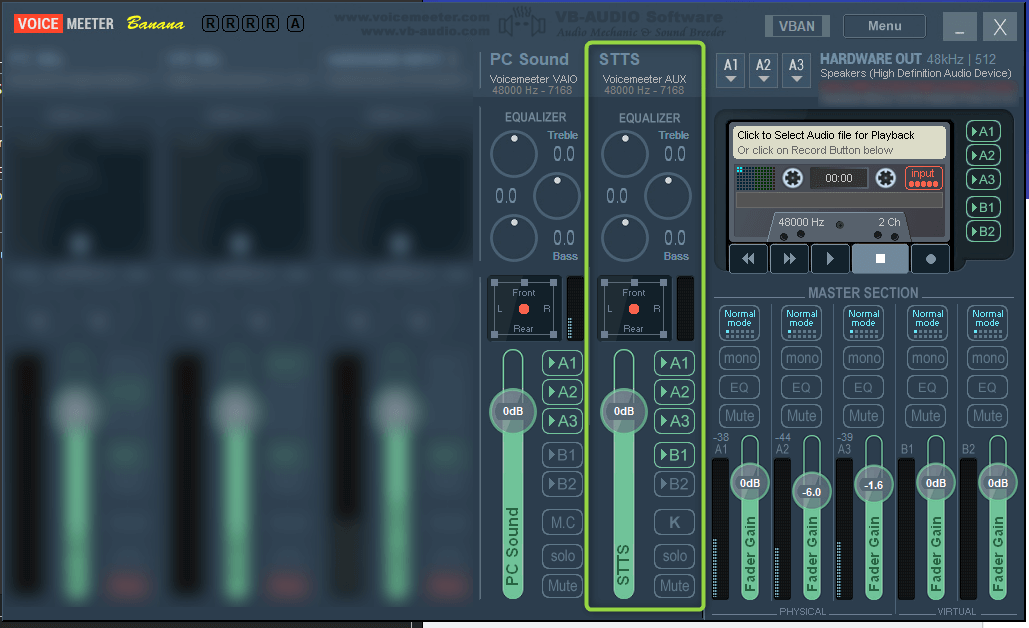Toggle A1 routing on STTS strip
Image resolution: width=1029 pixels, height=628 pixels.
[x=674, y=363]
